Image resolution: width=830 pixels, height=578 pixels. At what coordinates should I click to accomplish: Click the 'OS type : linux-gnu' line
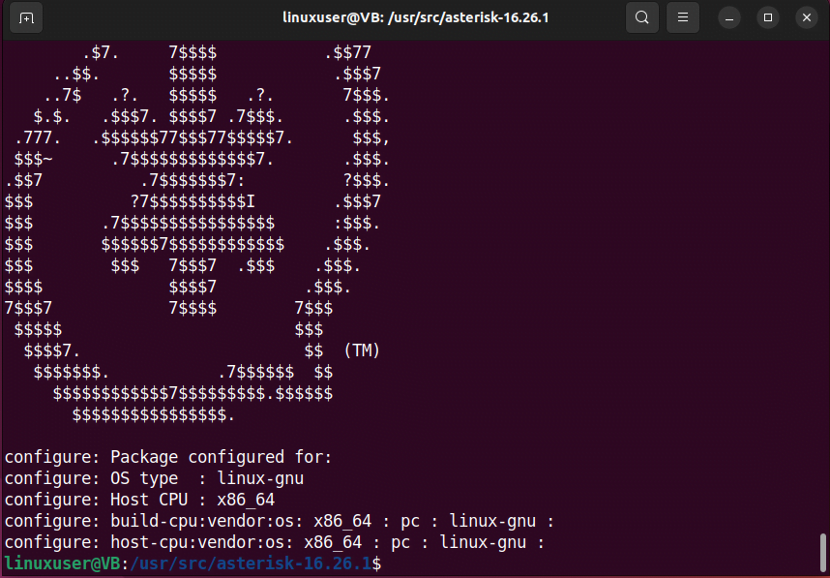point(154,479)
